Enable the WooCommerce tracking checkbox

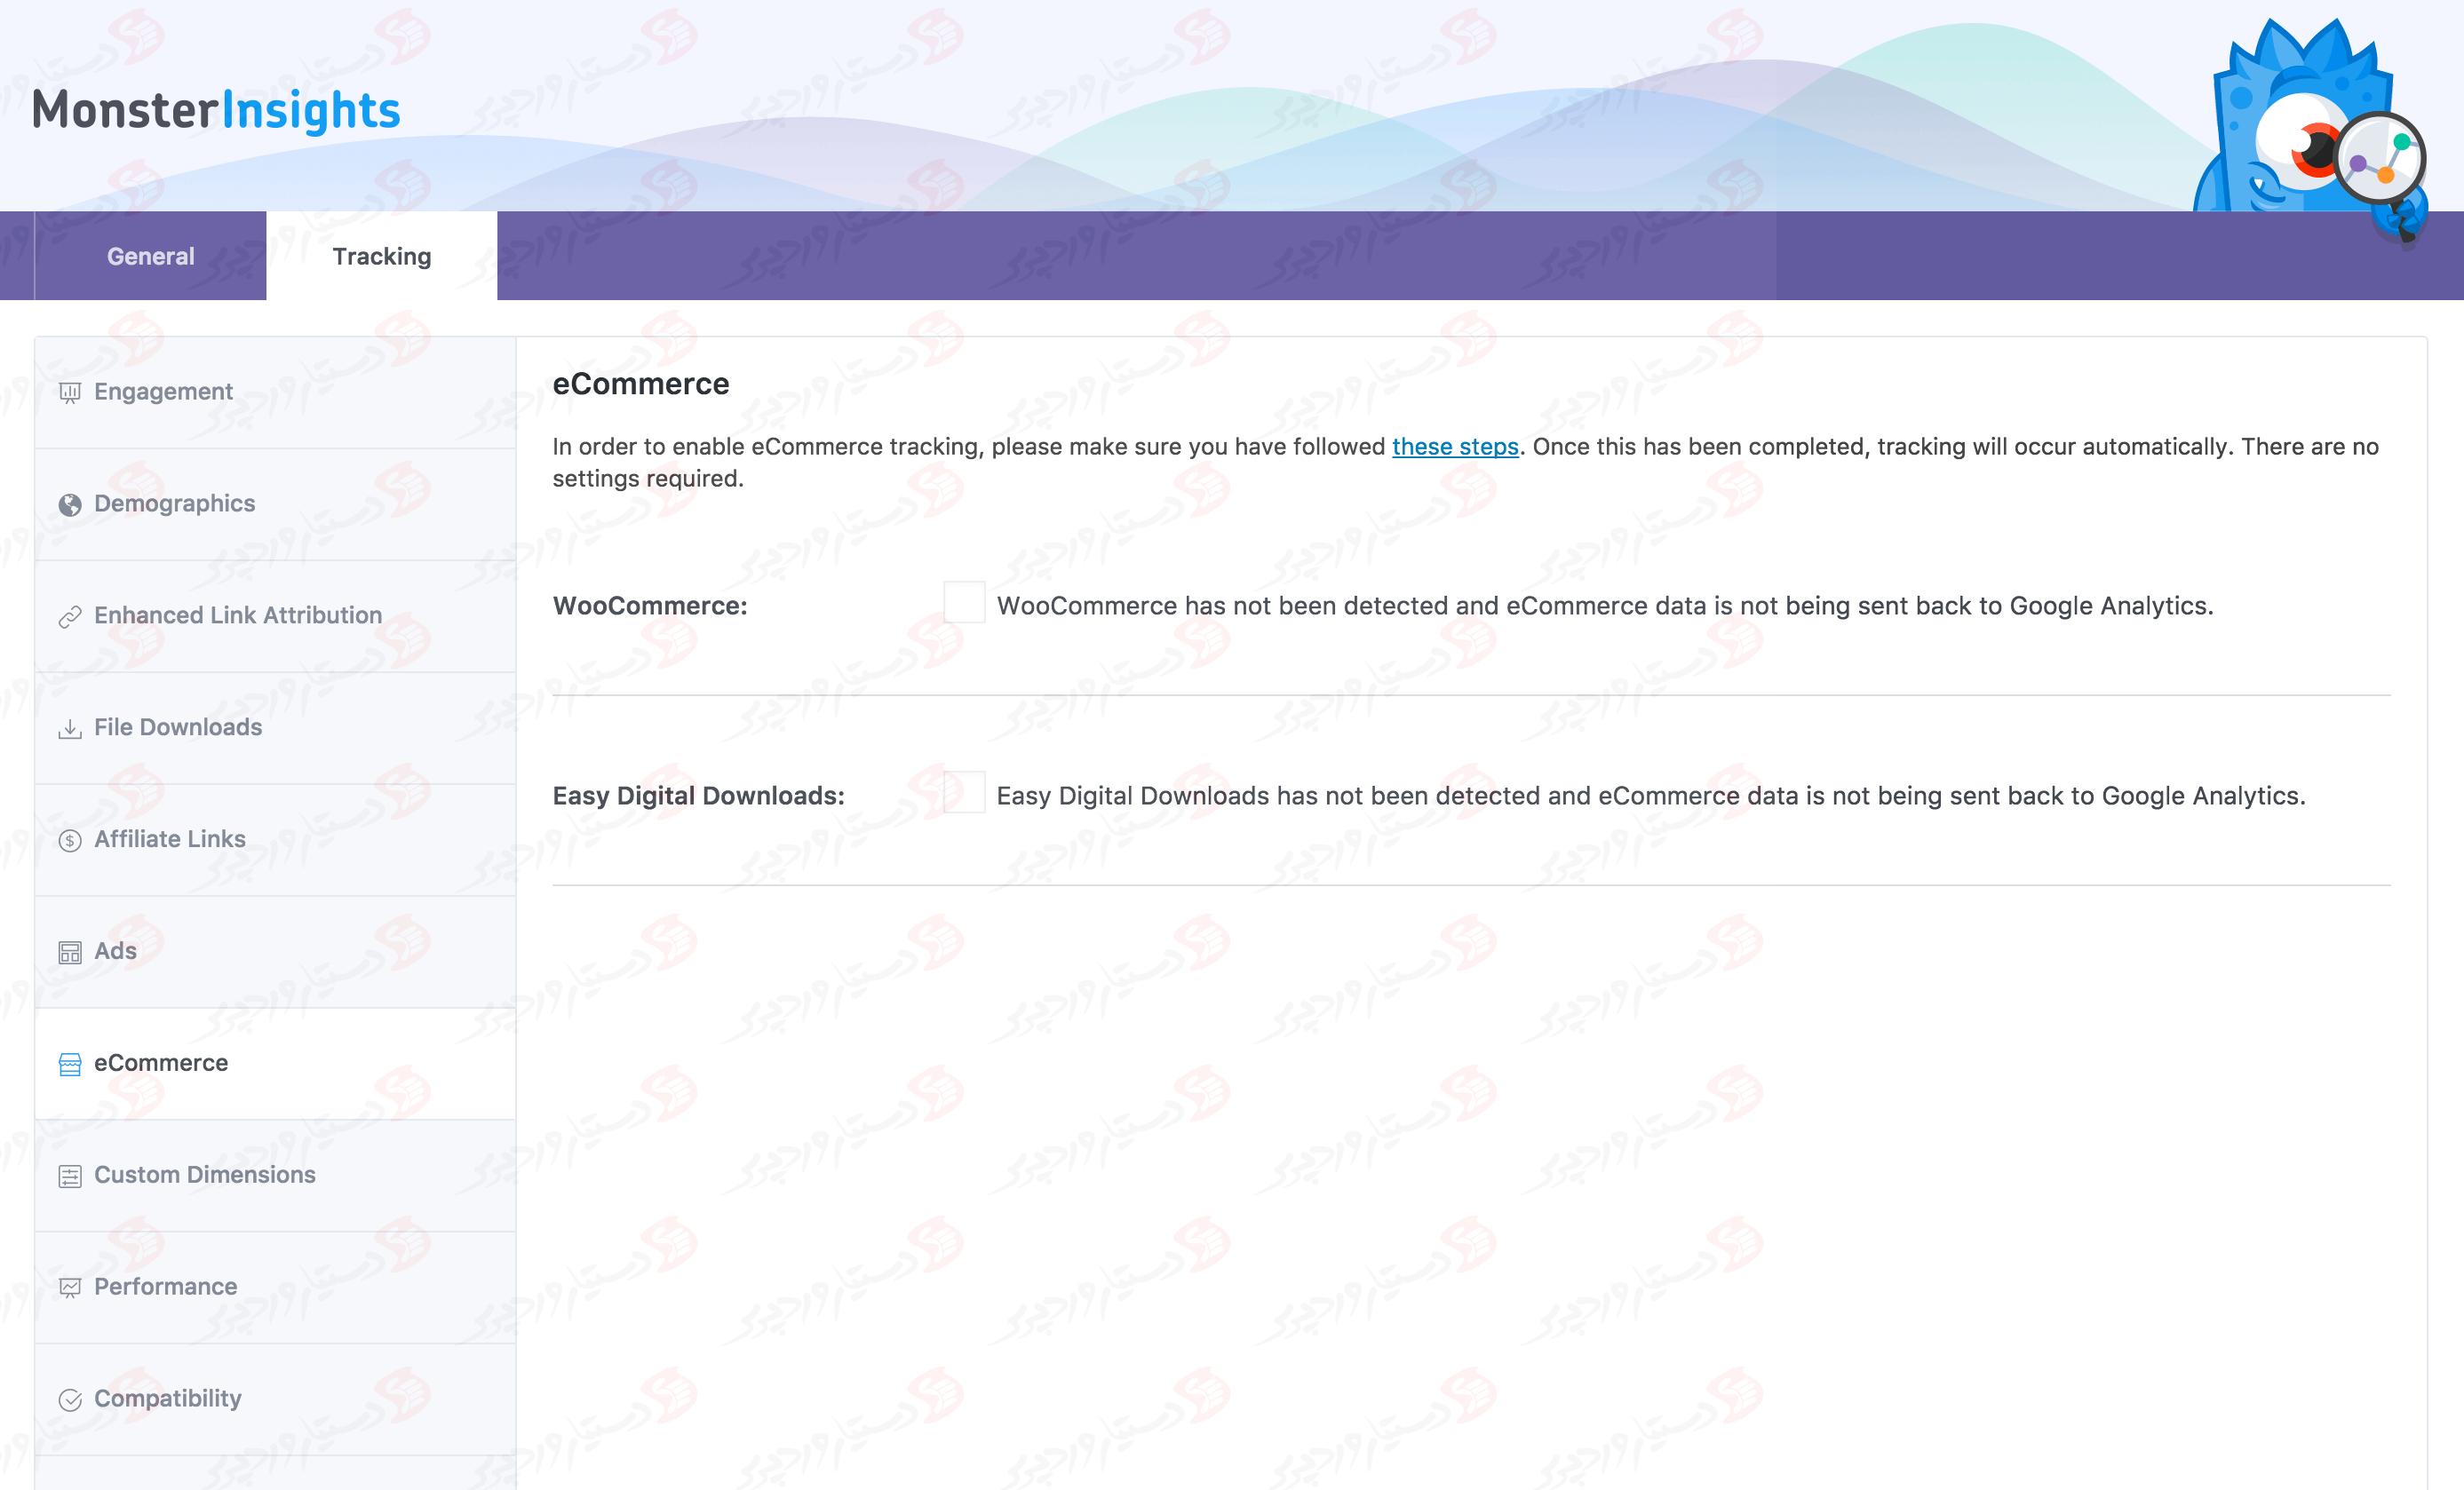[x=963, y=603]
